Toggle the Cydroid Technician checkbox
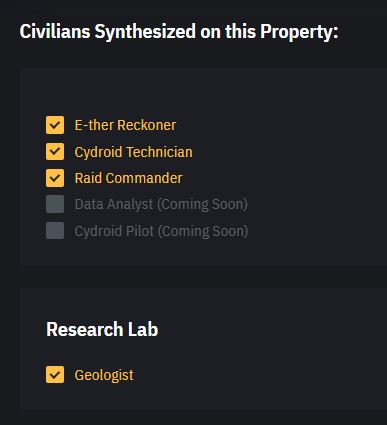This screenshot has height=425, width=387. pyautogui.click(x=55, y=151)
